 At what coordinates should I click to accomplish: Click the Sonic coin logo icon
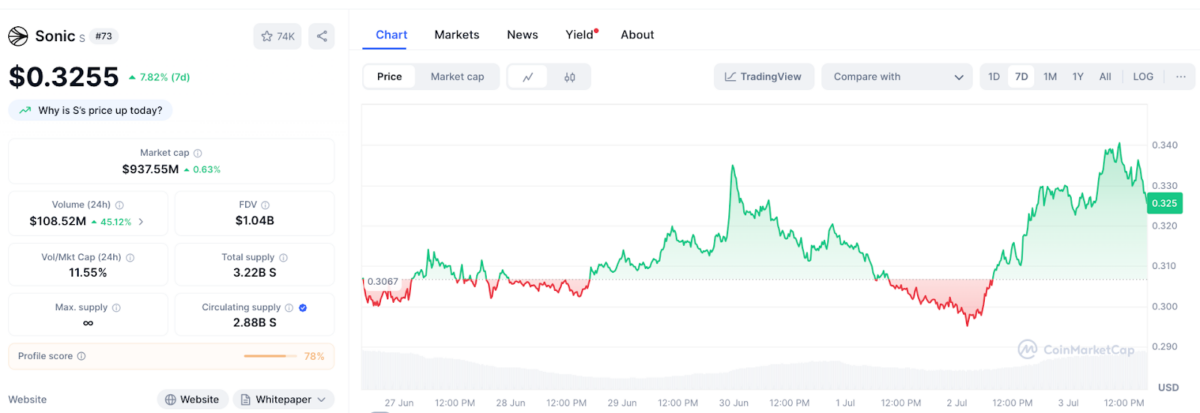click(x=18, y=36)
